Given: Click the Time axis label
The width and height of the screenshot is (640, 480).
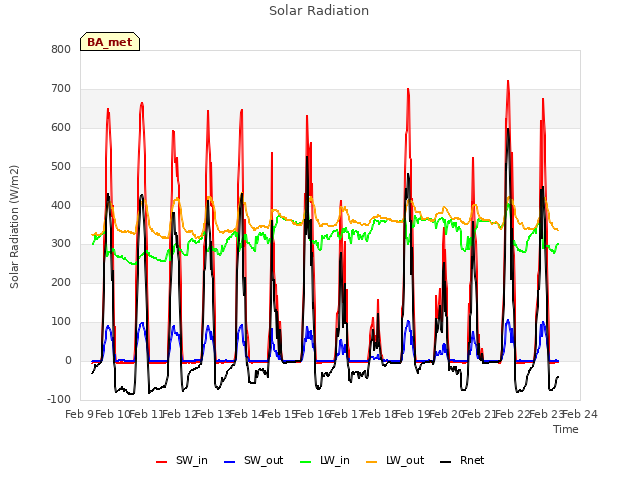Looking at the screenshot, I should point(566,429).
